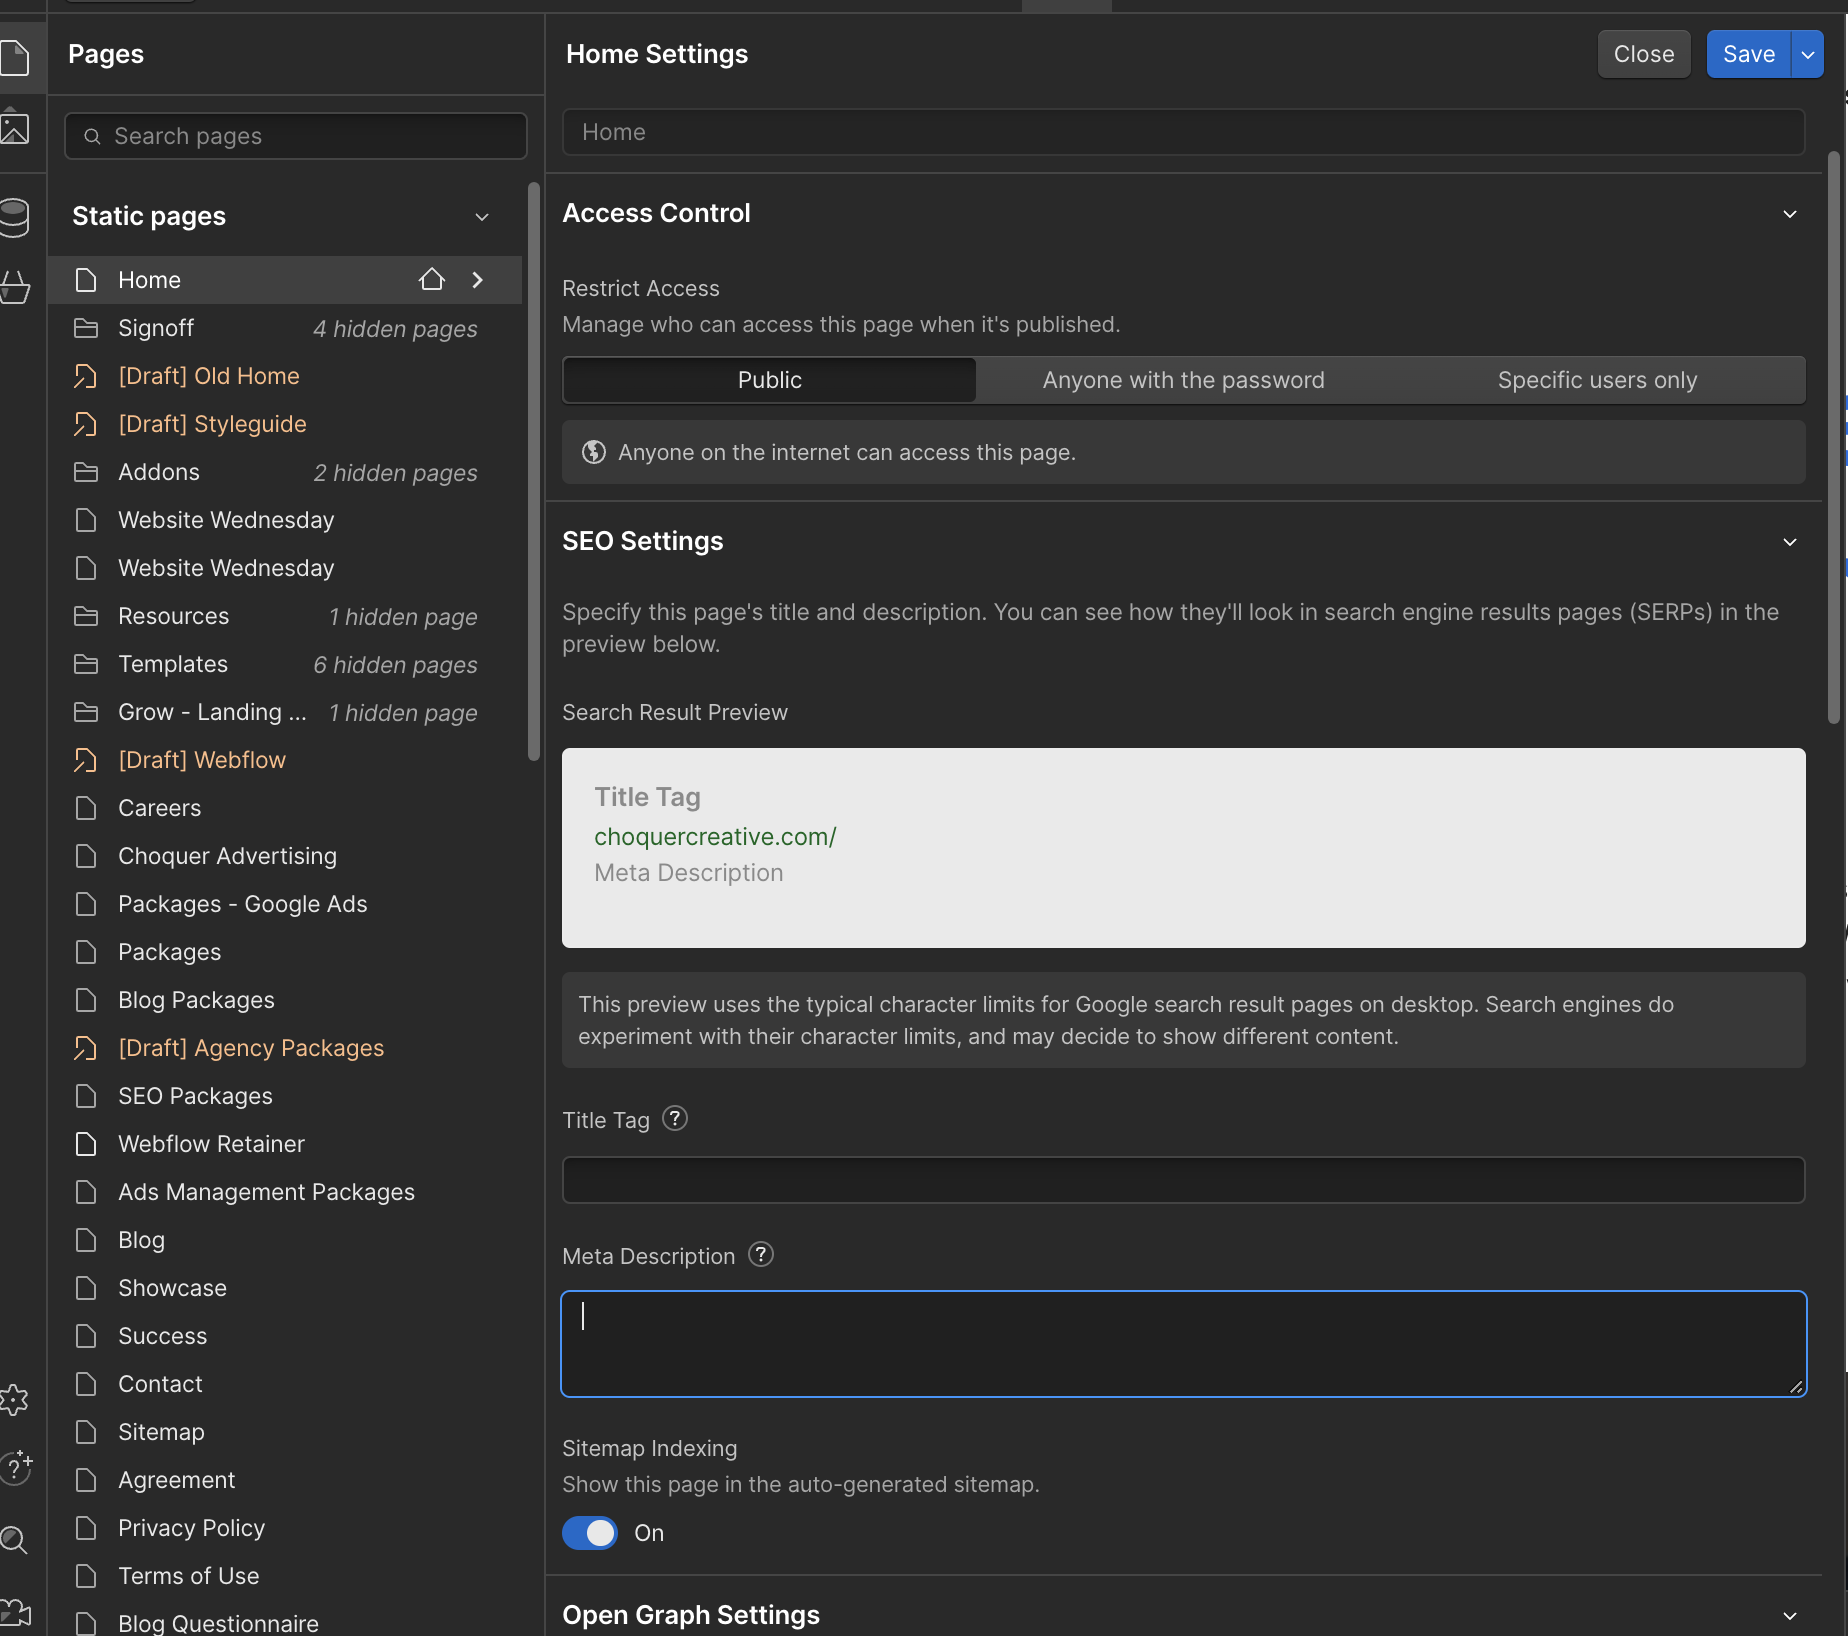Open the search icon in left sidebar
The image size is (1848, 1636).
[15, 1540]
